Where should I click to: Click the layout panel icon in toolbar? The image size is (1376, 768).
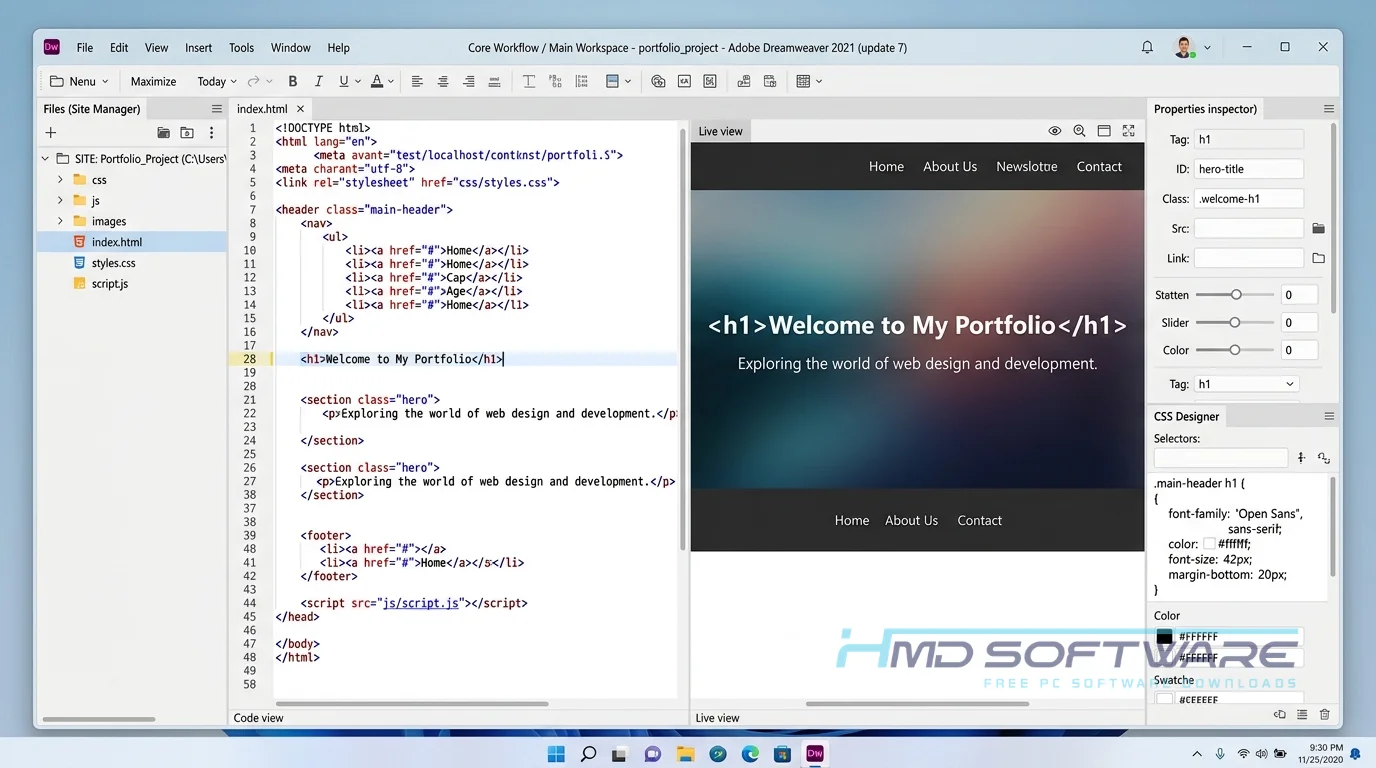[613, 82]
